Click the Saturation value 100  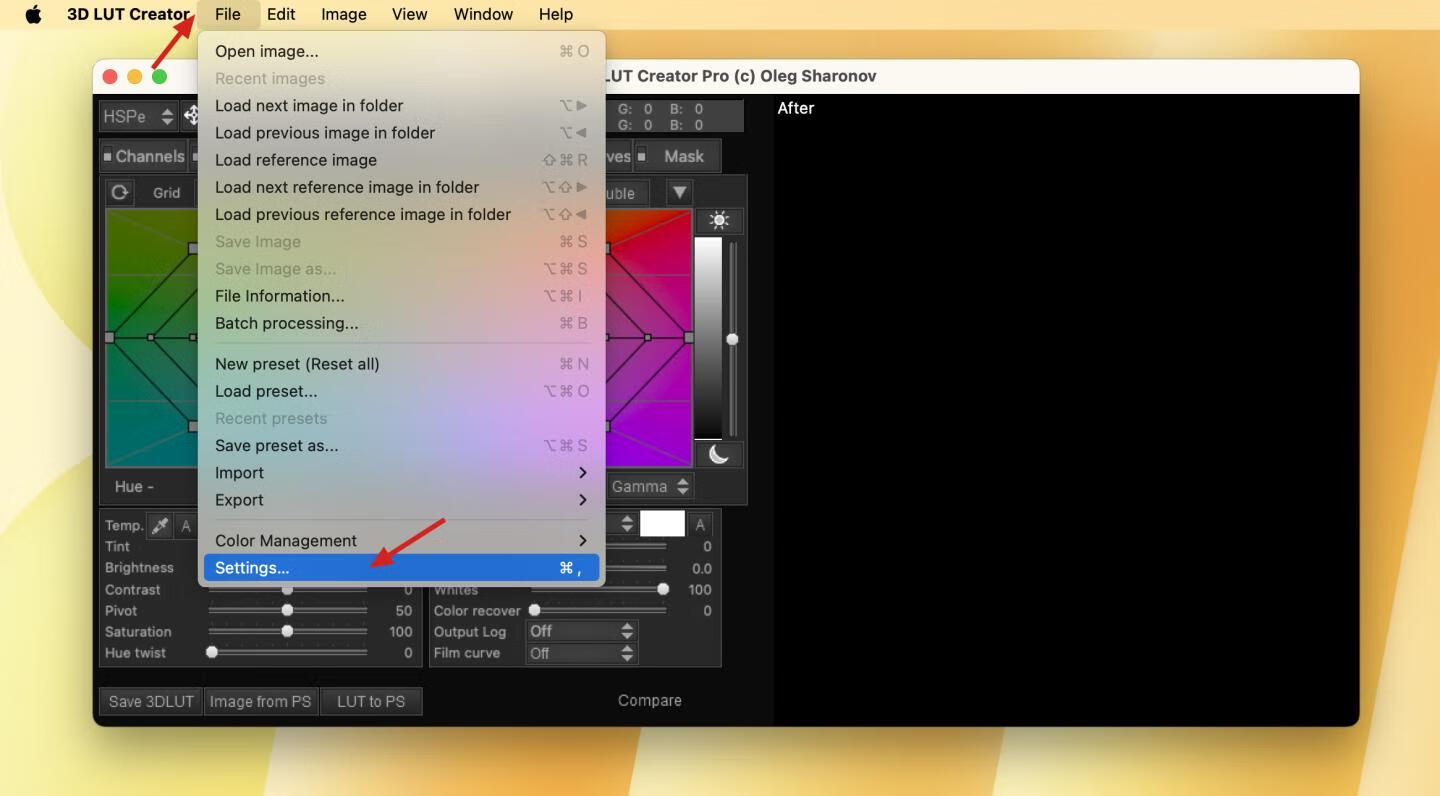click(401, 631)
